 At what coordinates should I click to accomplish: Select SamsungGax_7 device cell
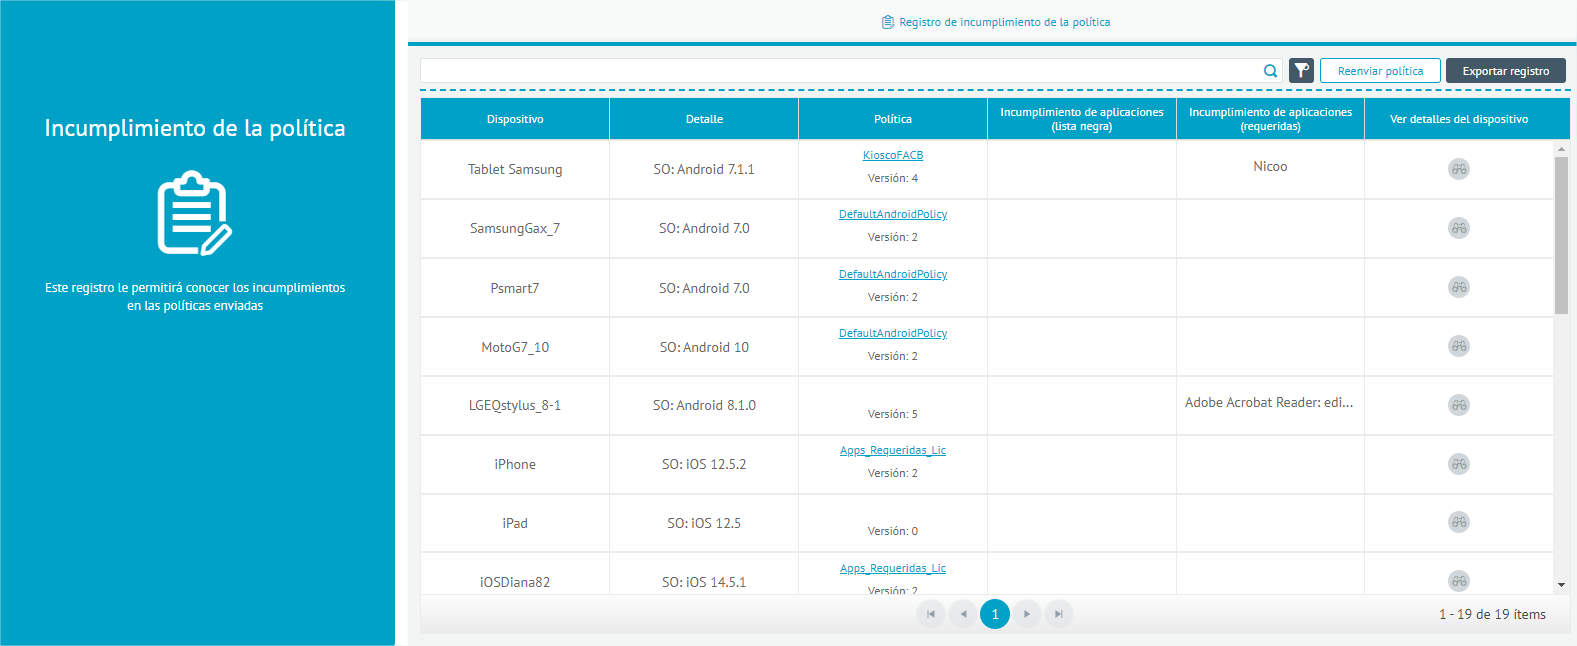(515, 228)
